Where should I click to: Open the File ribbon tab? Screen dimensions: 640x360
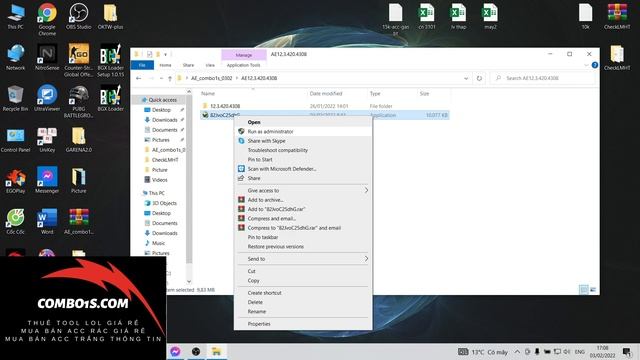[x=142, y=65]
